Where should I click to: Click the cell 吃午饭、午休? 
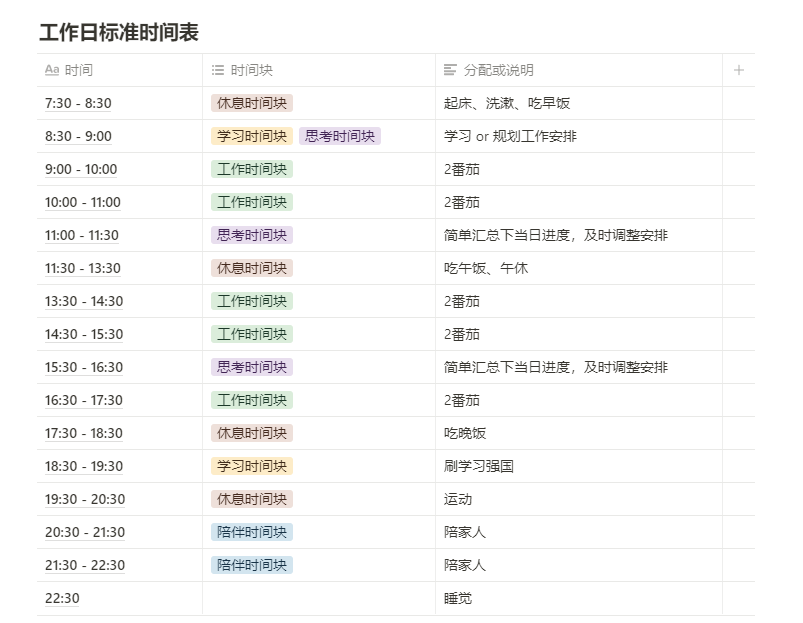(x=579, y=268)
